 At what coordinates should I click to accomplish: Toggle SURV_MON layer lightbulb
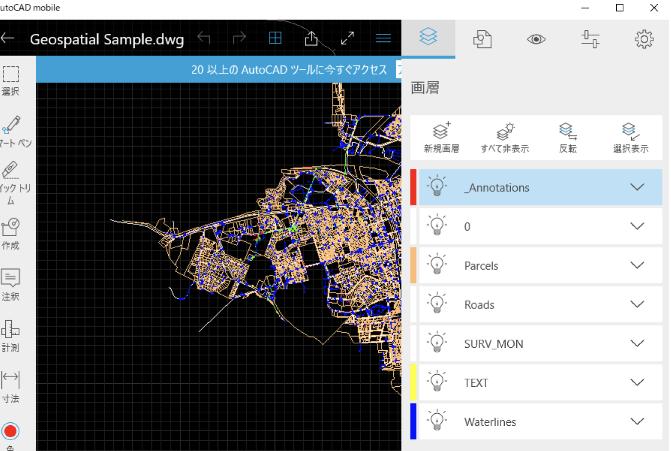pos(437,343)
